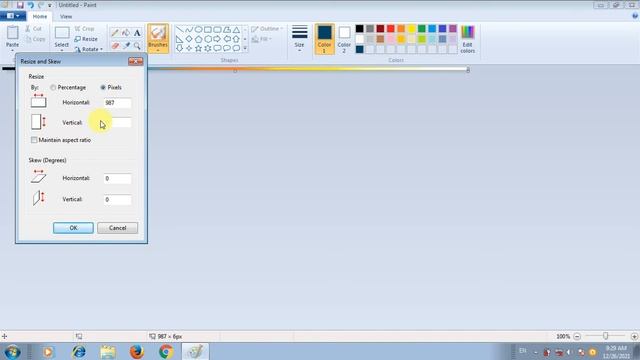640x360 pixels.
Task: Open the Size thickness dropdown
Action: click(299, 39)
